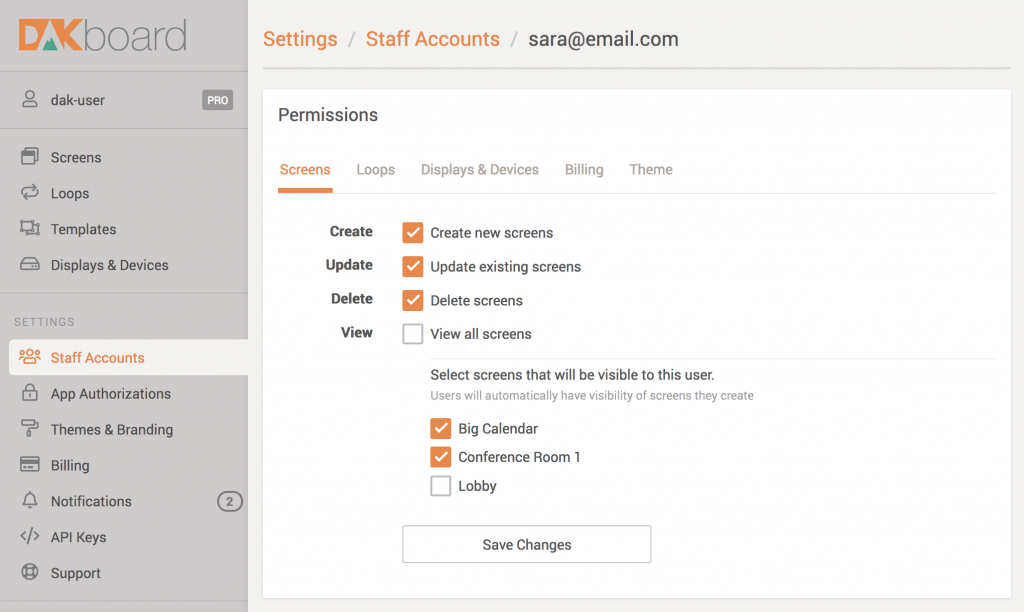The width and height of the screenshot is (1024, 612).
Task: Enable View all screens checkbox
Action: tap(413, 334)
